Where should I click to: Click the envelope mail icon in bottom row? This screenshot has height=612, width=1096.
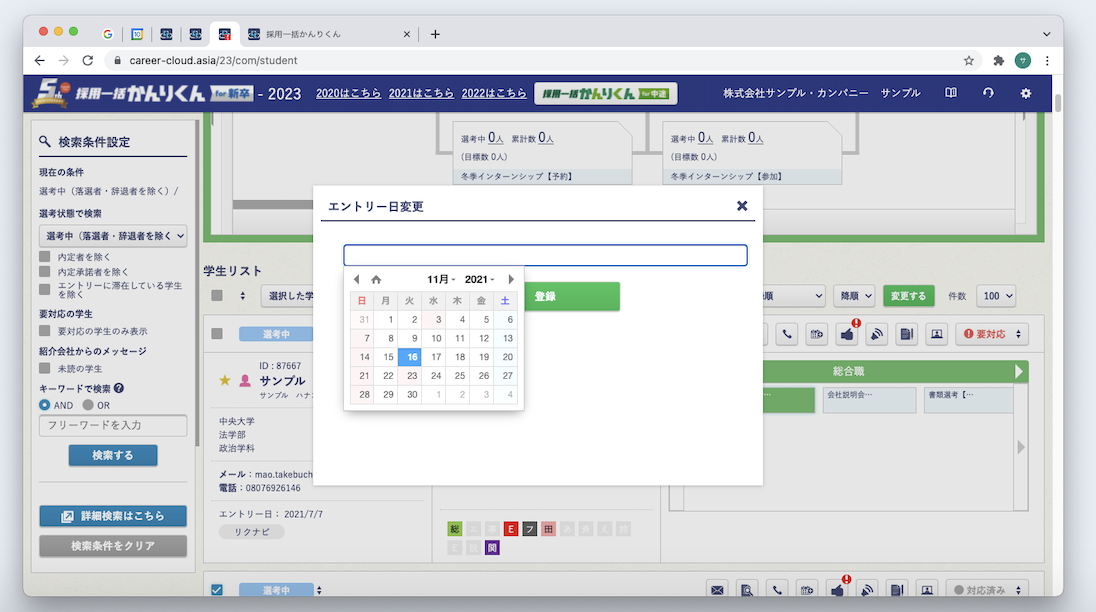point(717,590)
